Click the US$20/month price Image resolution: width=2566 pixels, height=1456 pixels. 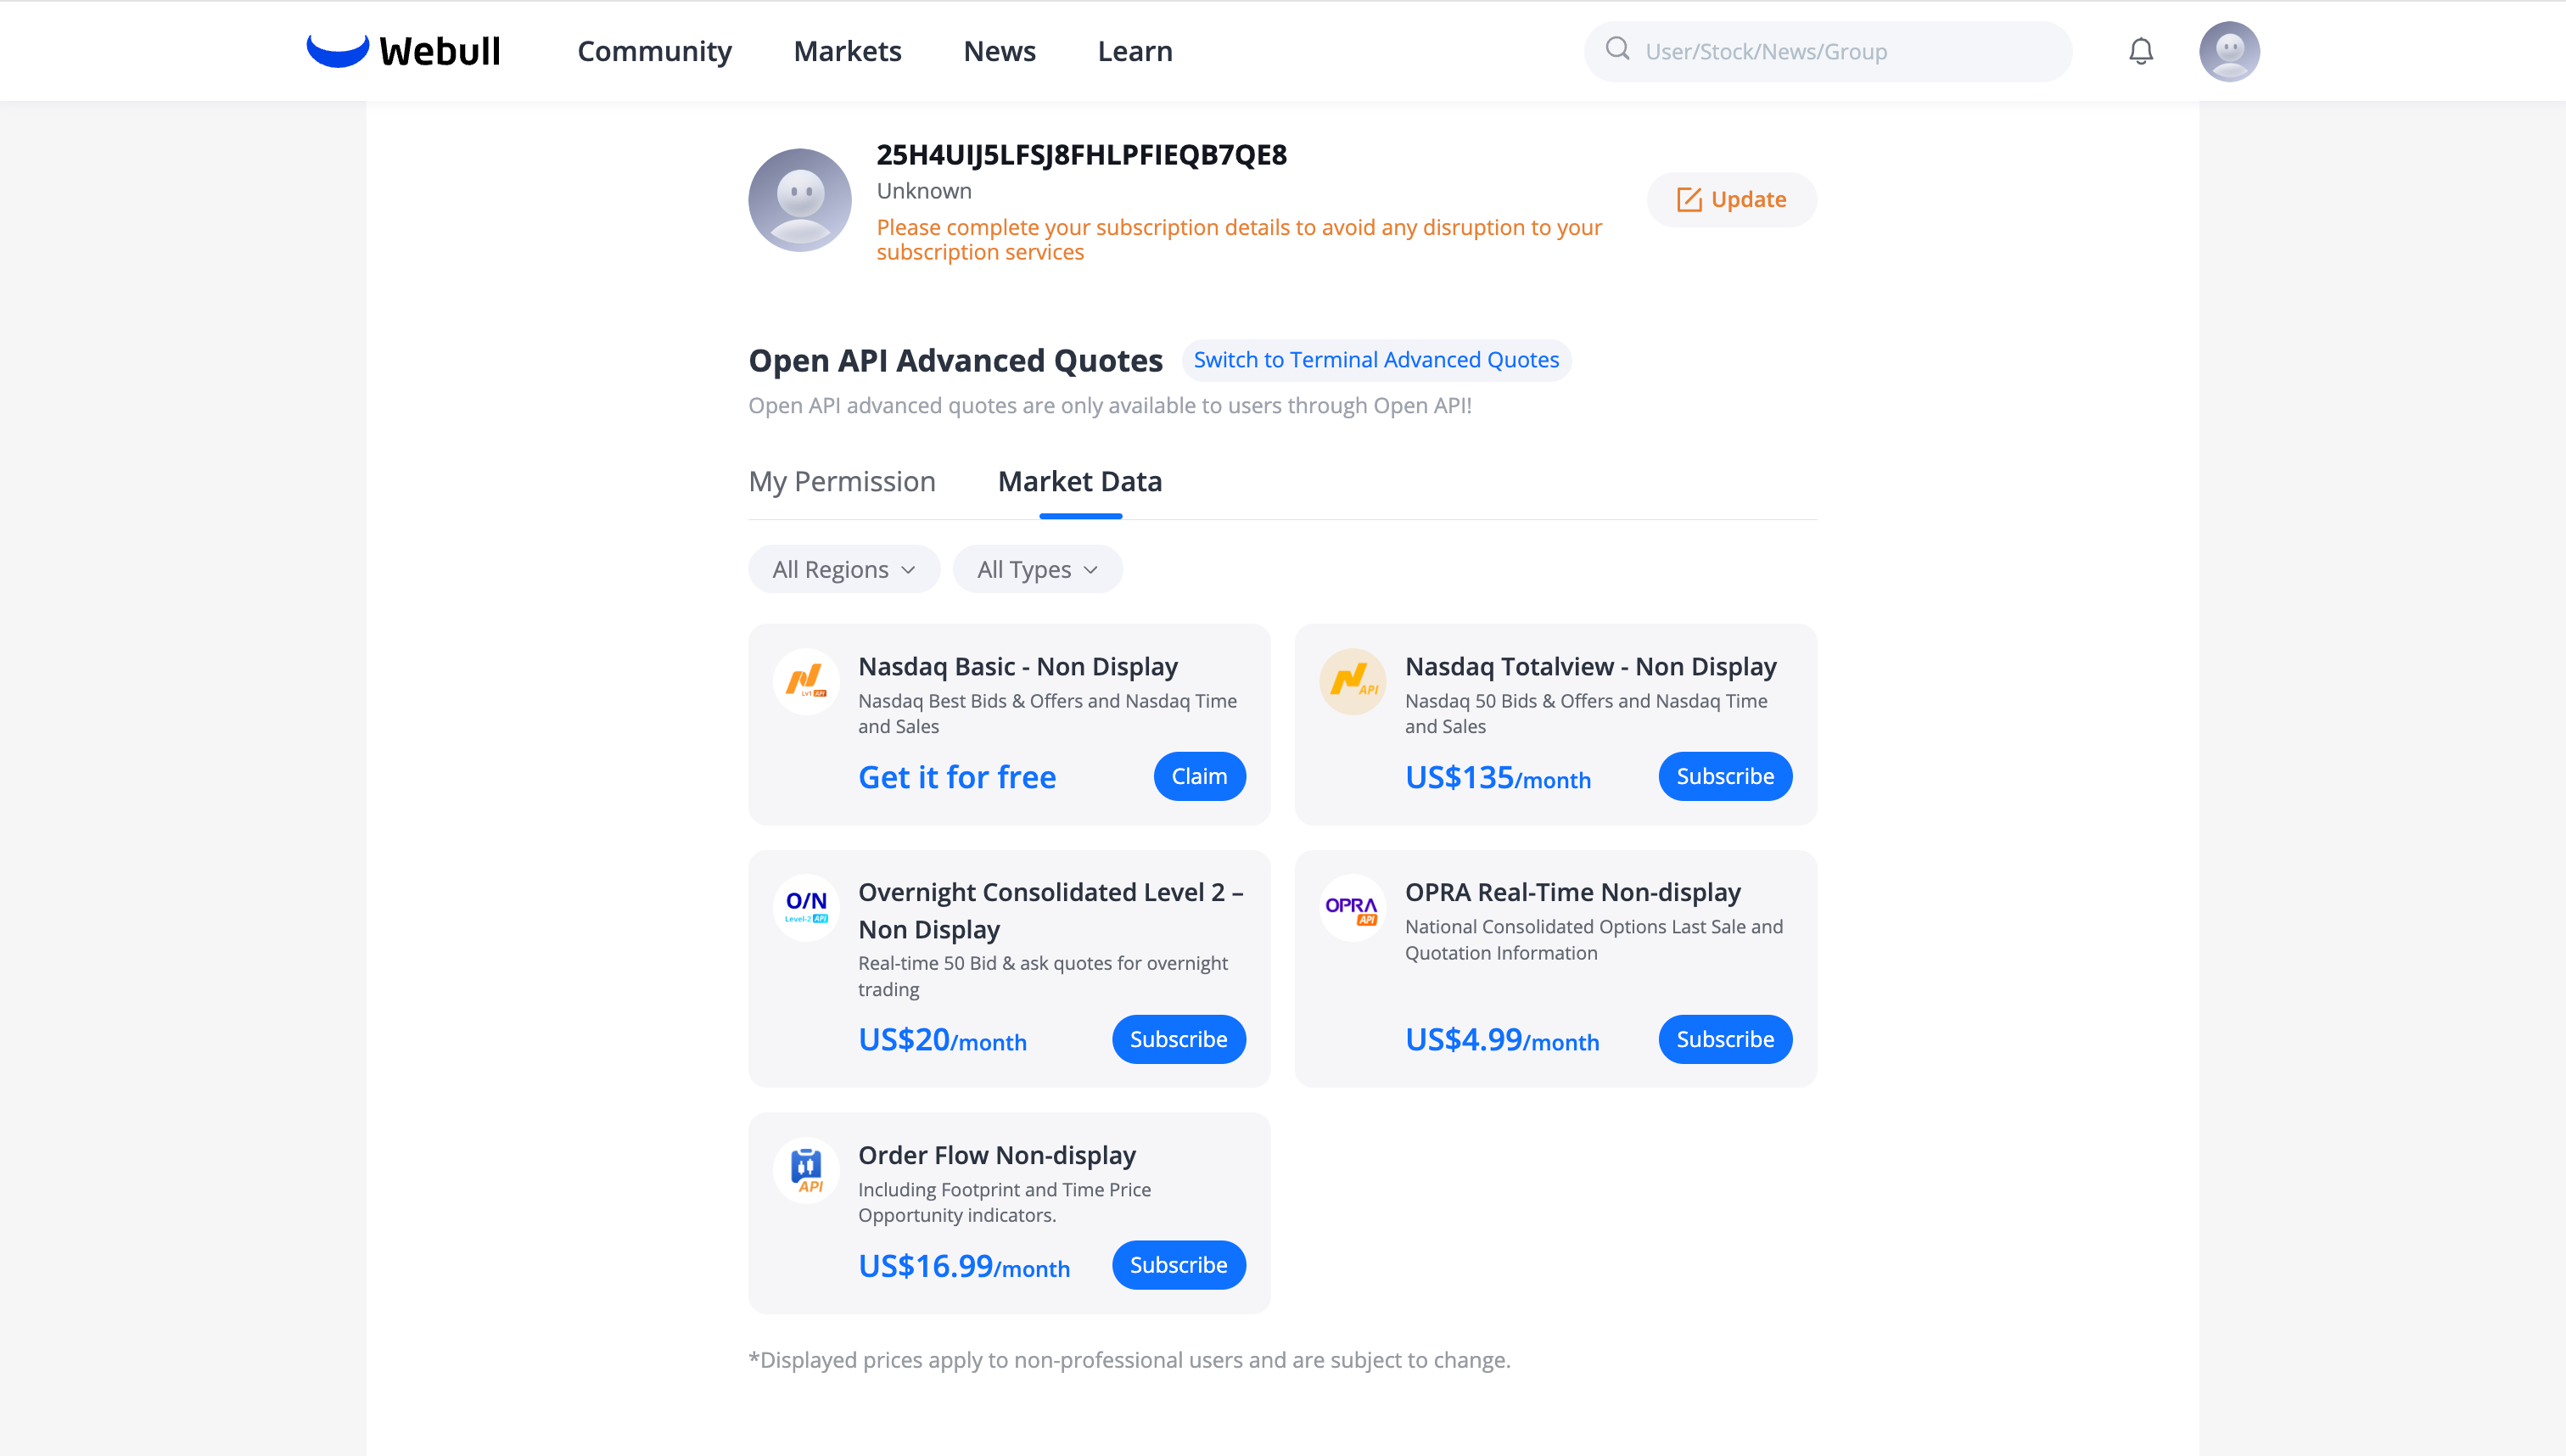(942, 1040)
